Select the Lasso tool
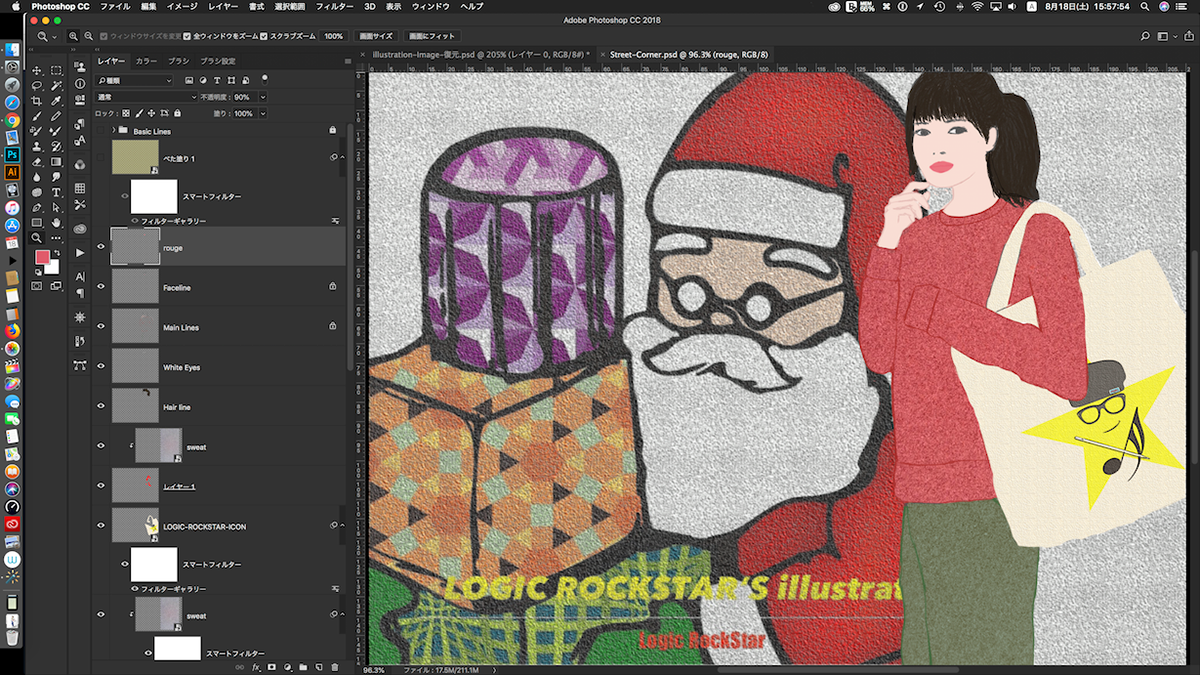 pyautogui.click(x=37, y=85)
